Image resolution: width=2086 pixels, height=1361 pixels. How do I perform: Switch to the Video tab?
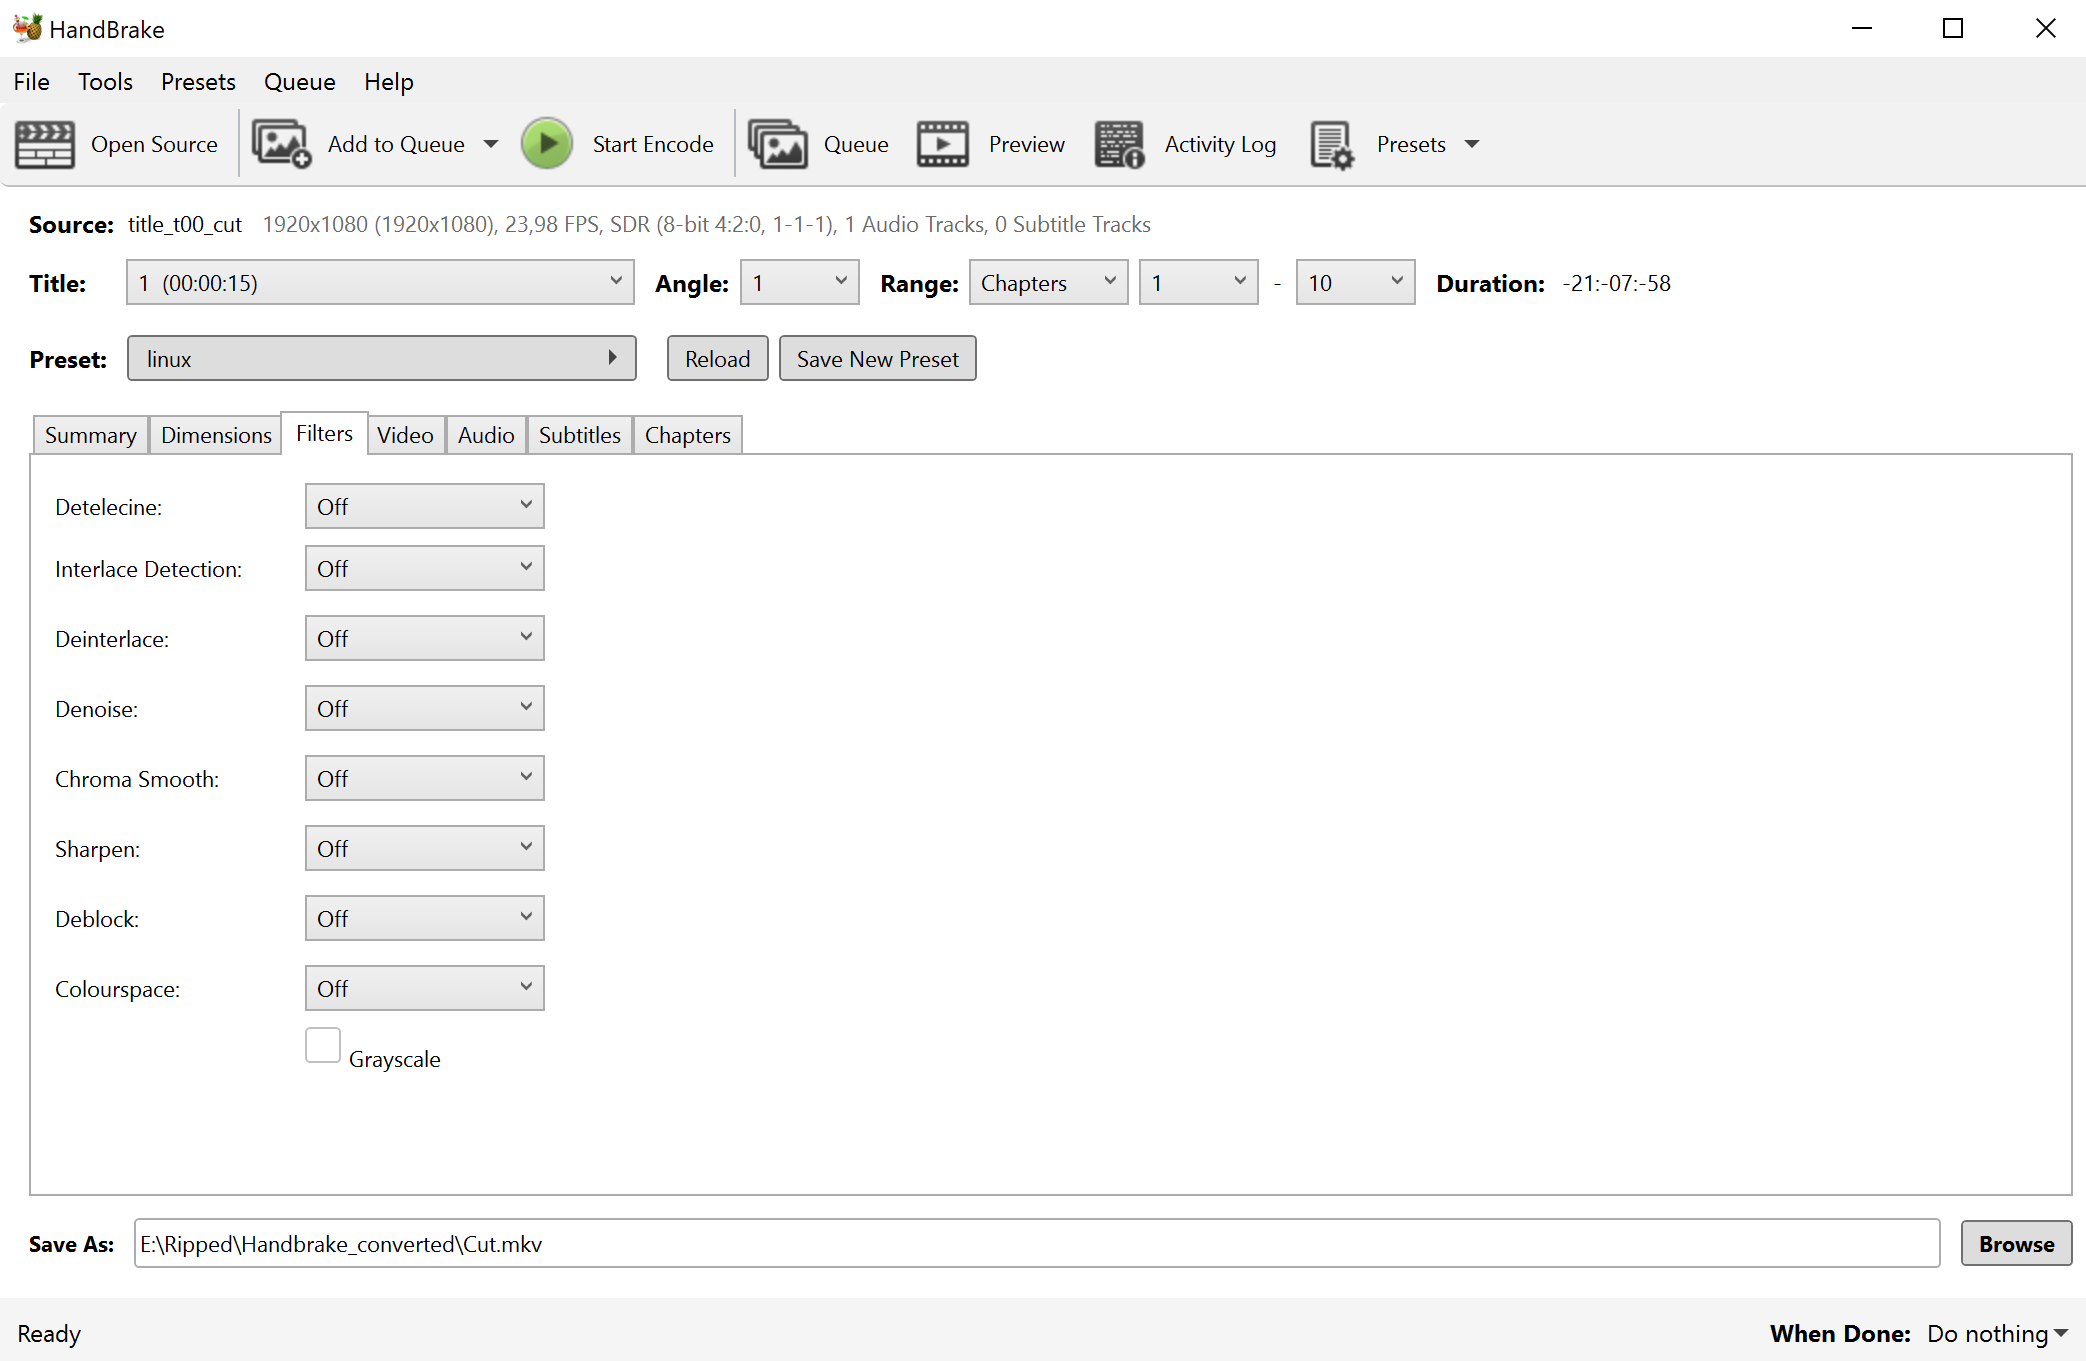pyautogui.click(x=405, y=435)
